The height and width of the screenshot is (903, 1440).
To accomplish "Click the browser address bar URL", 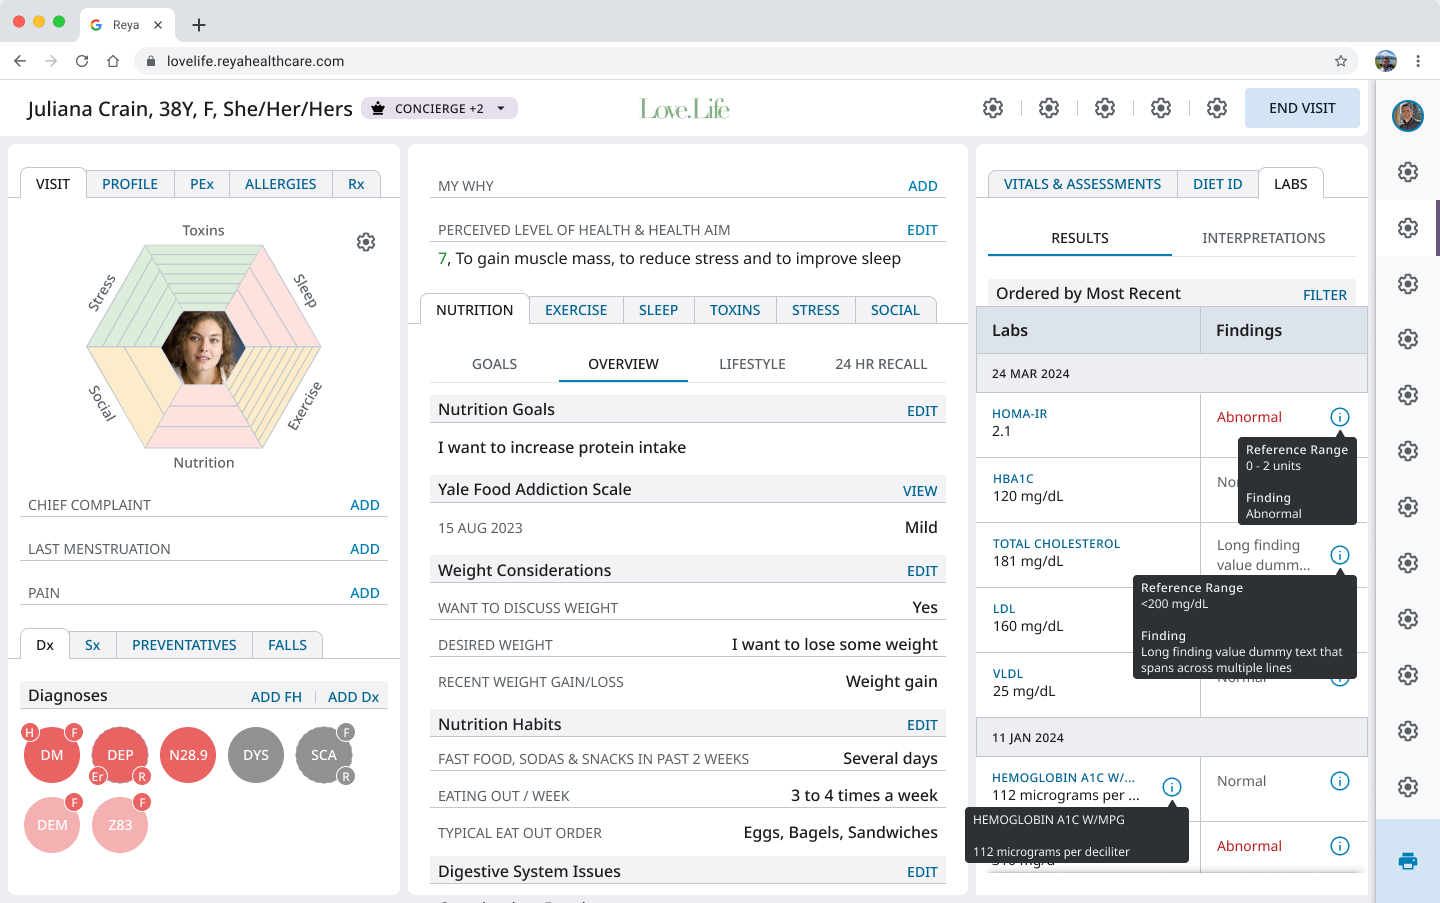I will click(x=255, y=61).
